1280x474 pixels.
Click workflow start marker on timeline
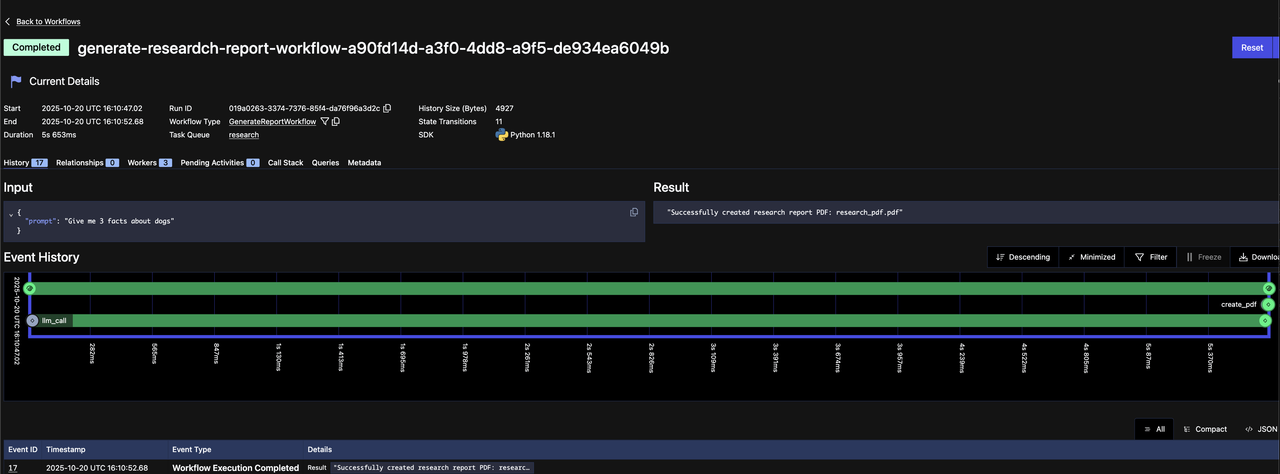click(x=29, y=288)
